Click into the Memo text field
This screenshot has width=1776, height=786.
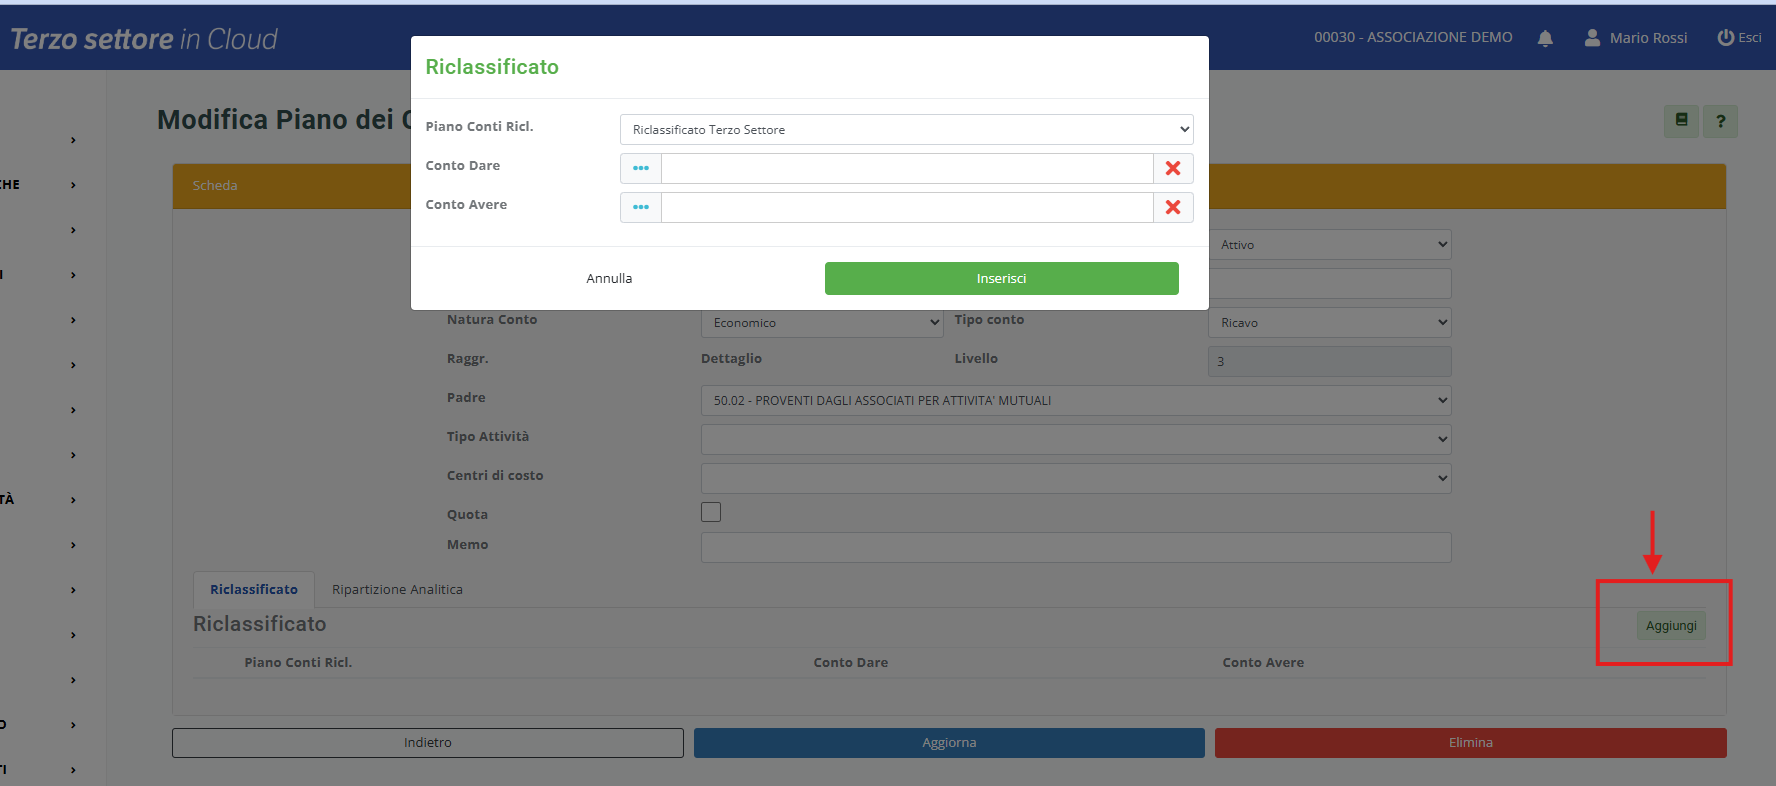click(x=1076, y=547)
